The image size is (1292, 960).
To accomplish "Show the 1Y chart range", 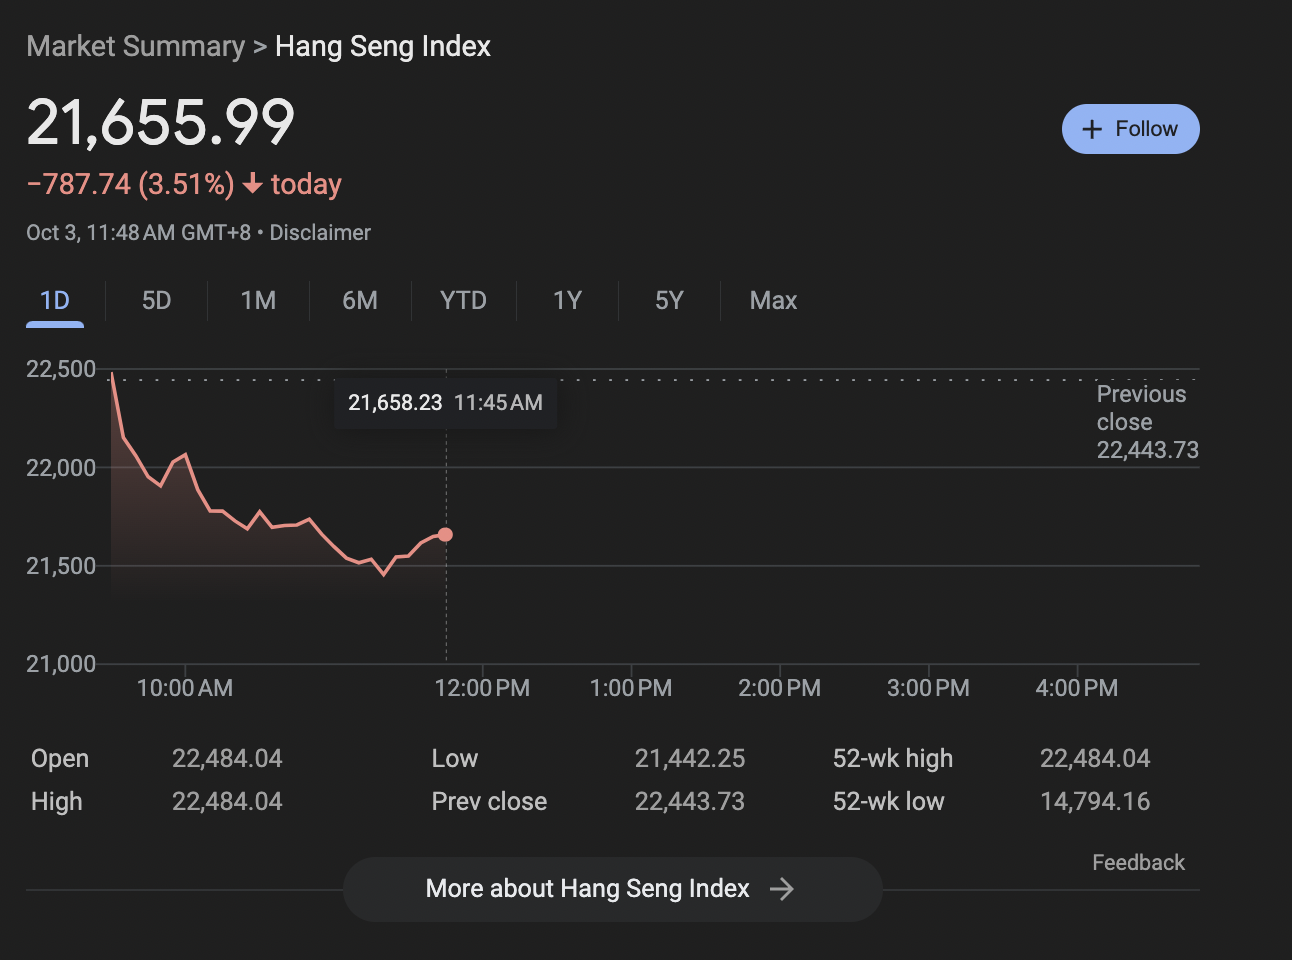I will click(567, 301).
